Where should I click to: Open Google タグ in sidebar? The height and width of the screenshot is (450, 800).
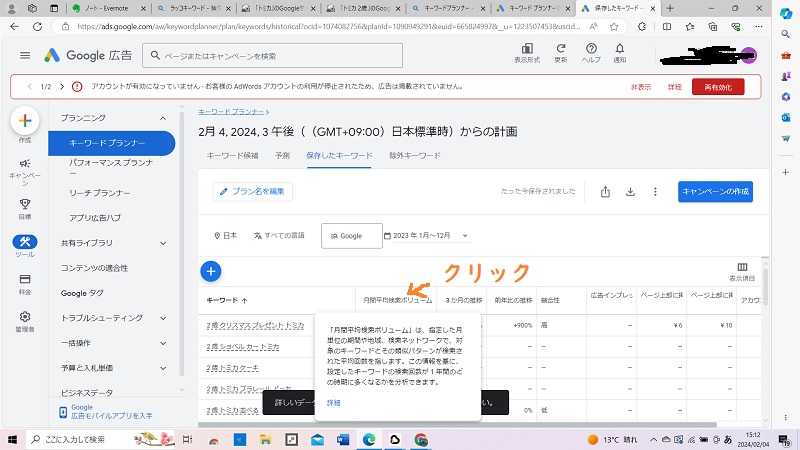[82, 293]
